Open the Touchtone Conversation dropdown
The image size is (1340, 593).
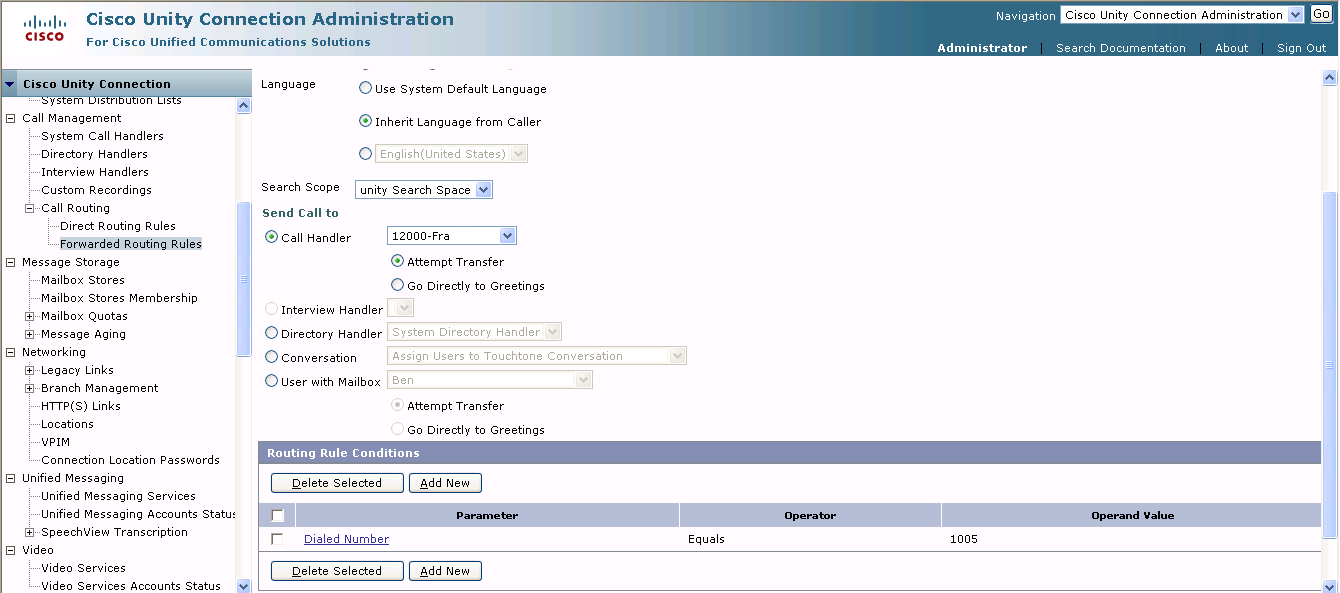click(536, 356)
